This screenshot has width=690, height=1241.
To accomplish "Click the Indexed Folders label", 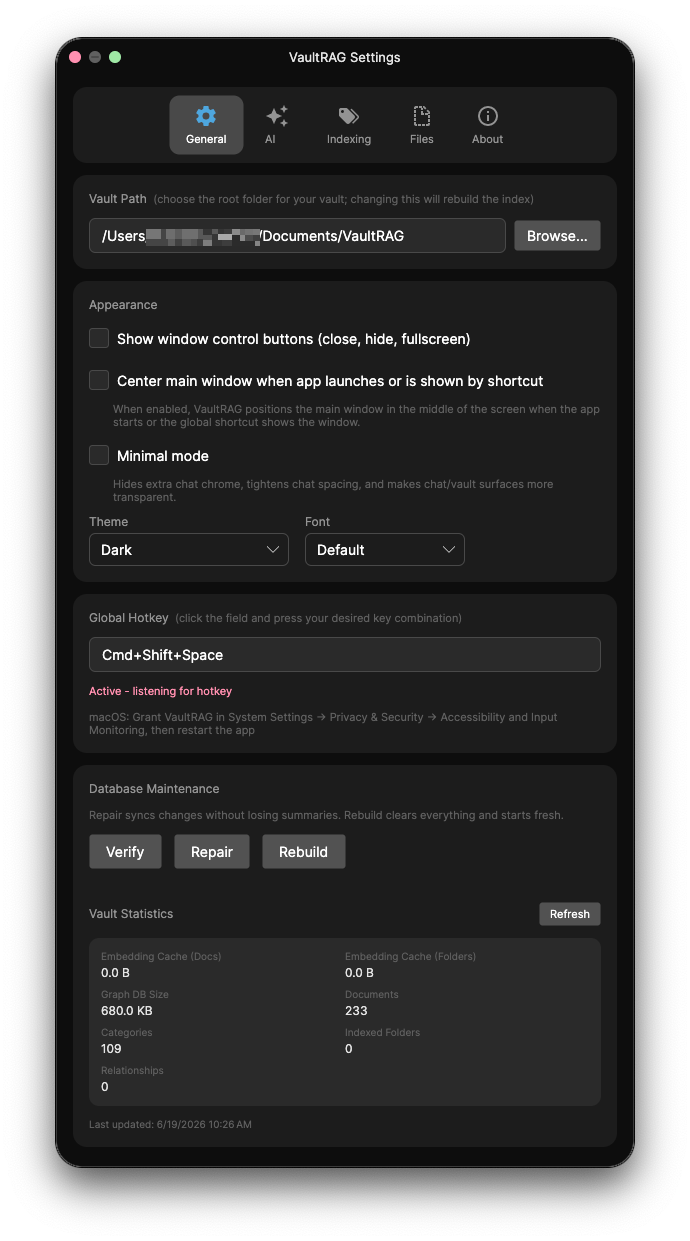I will 383,1033.
